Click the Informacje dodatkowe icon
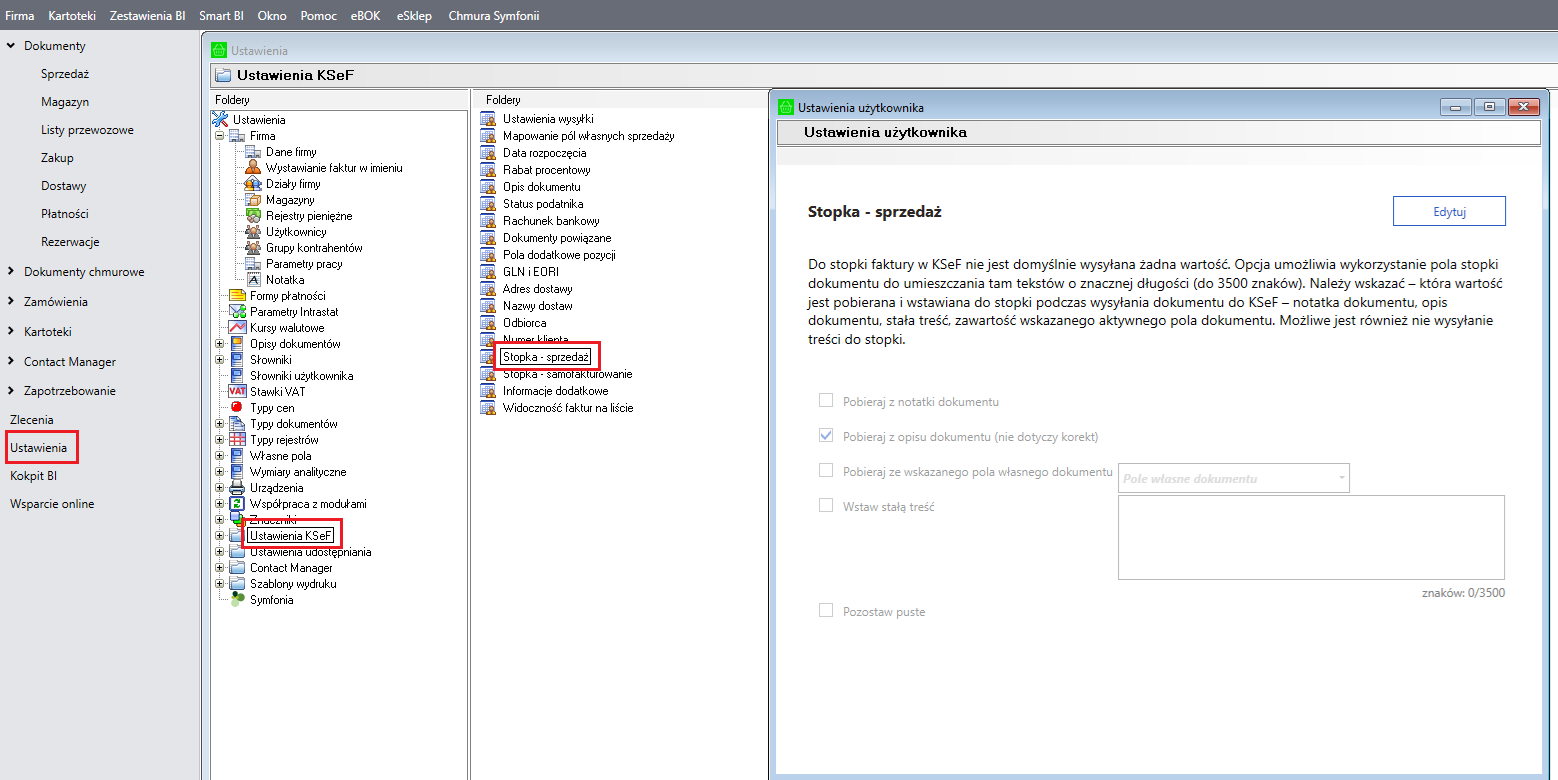 tap(488, 391)
